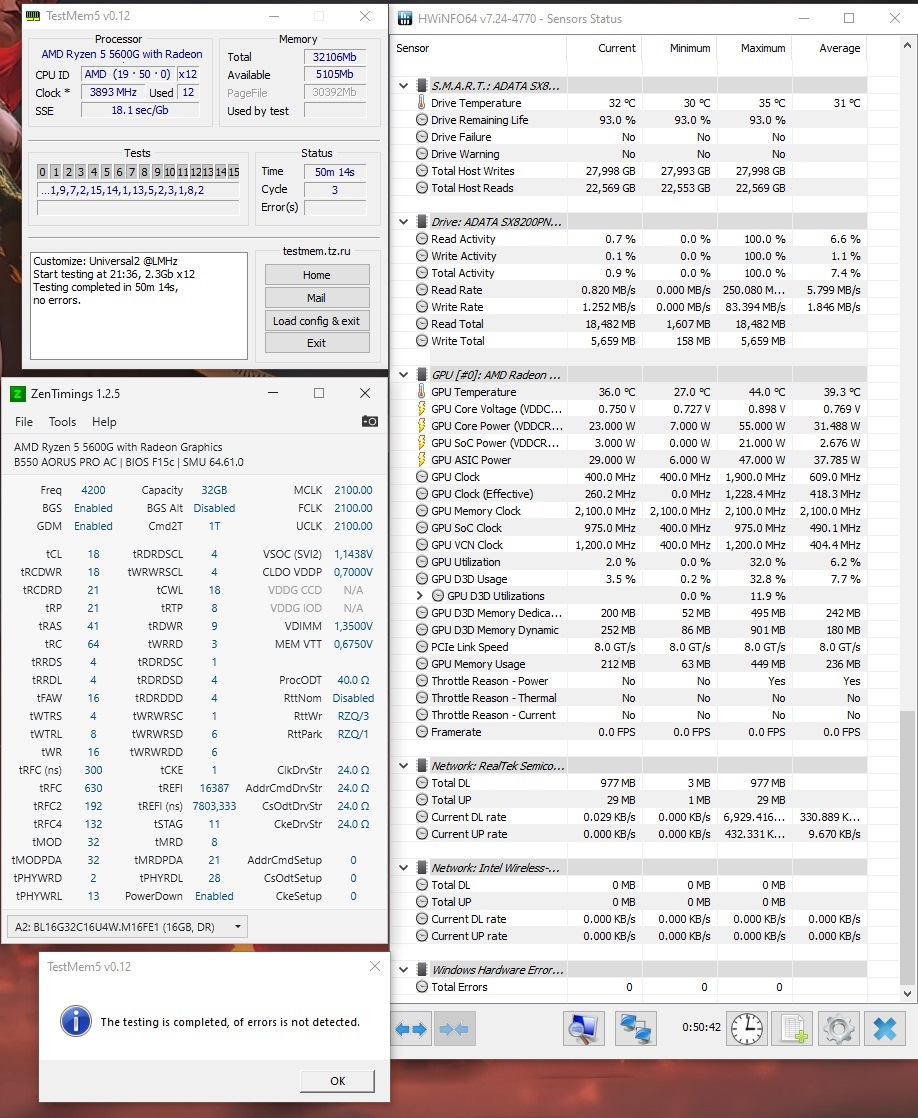
Task: Open HWiNFO settings gear icon
Action: tap(838, 1029)
